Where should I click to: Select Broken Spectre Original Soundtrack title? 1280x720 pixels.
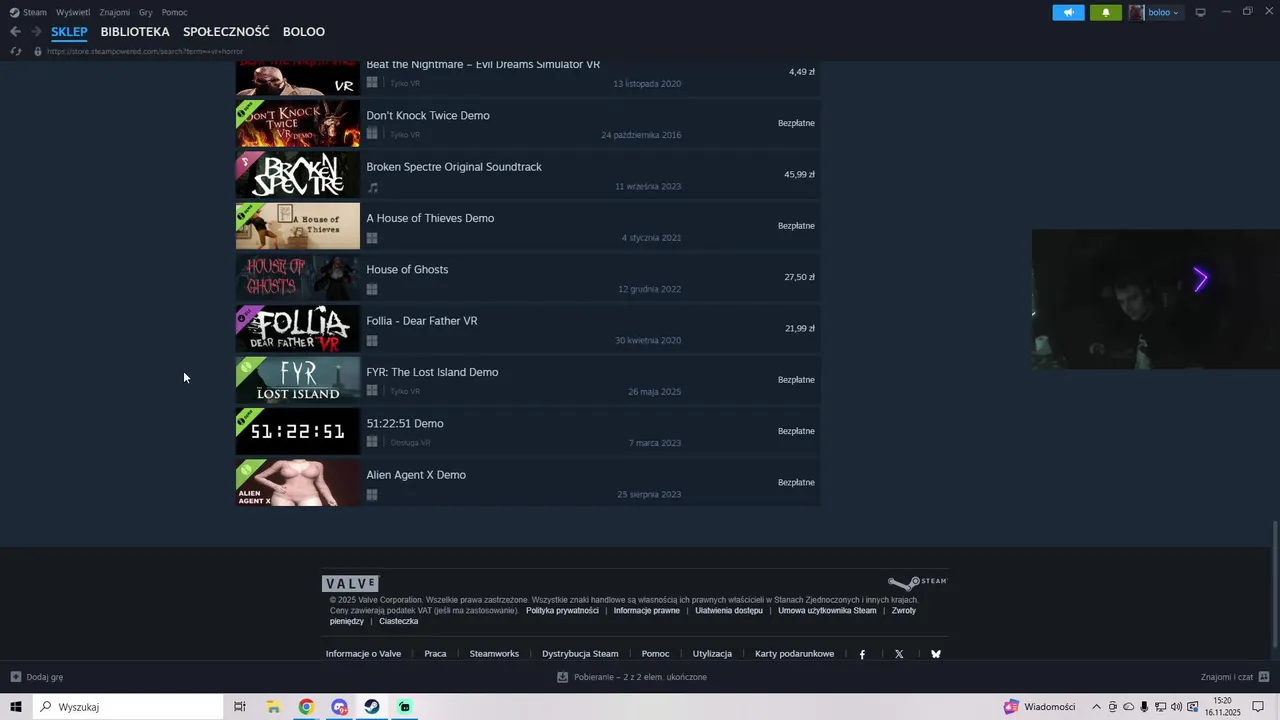coord(454,166)
